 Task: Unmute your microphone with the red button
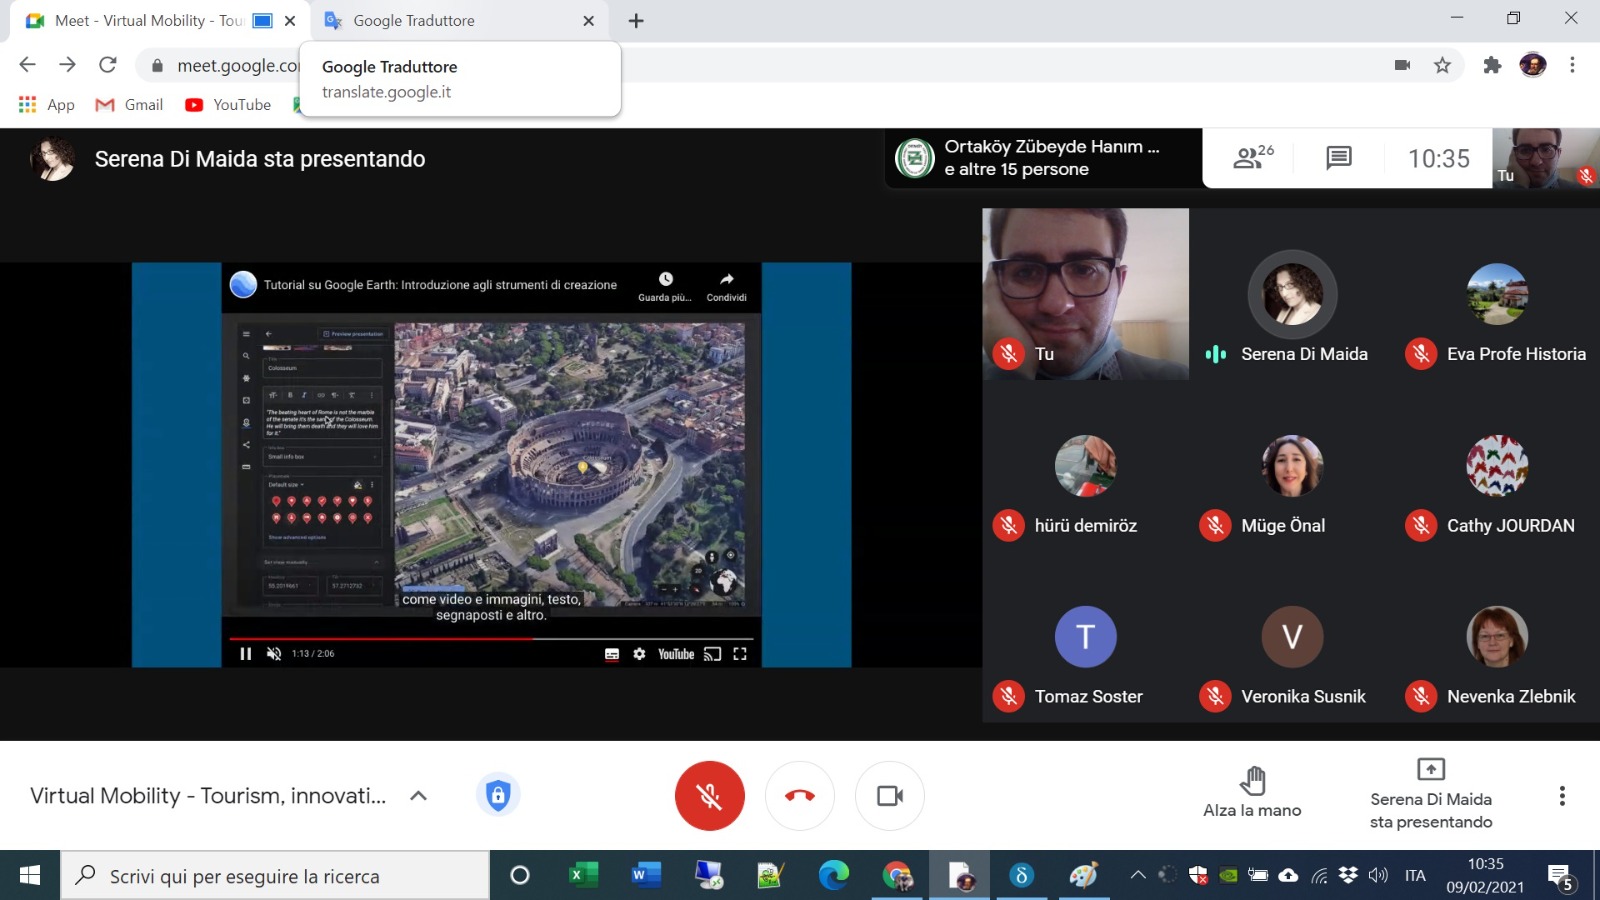click(709, 796)
